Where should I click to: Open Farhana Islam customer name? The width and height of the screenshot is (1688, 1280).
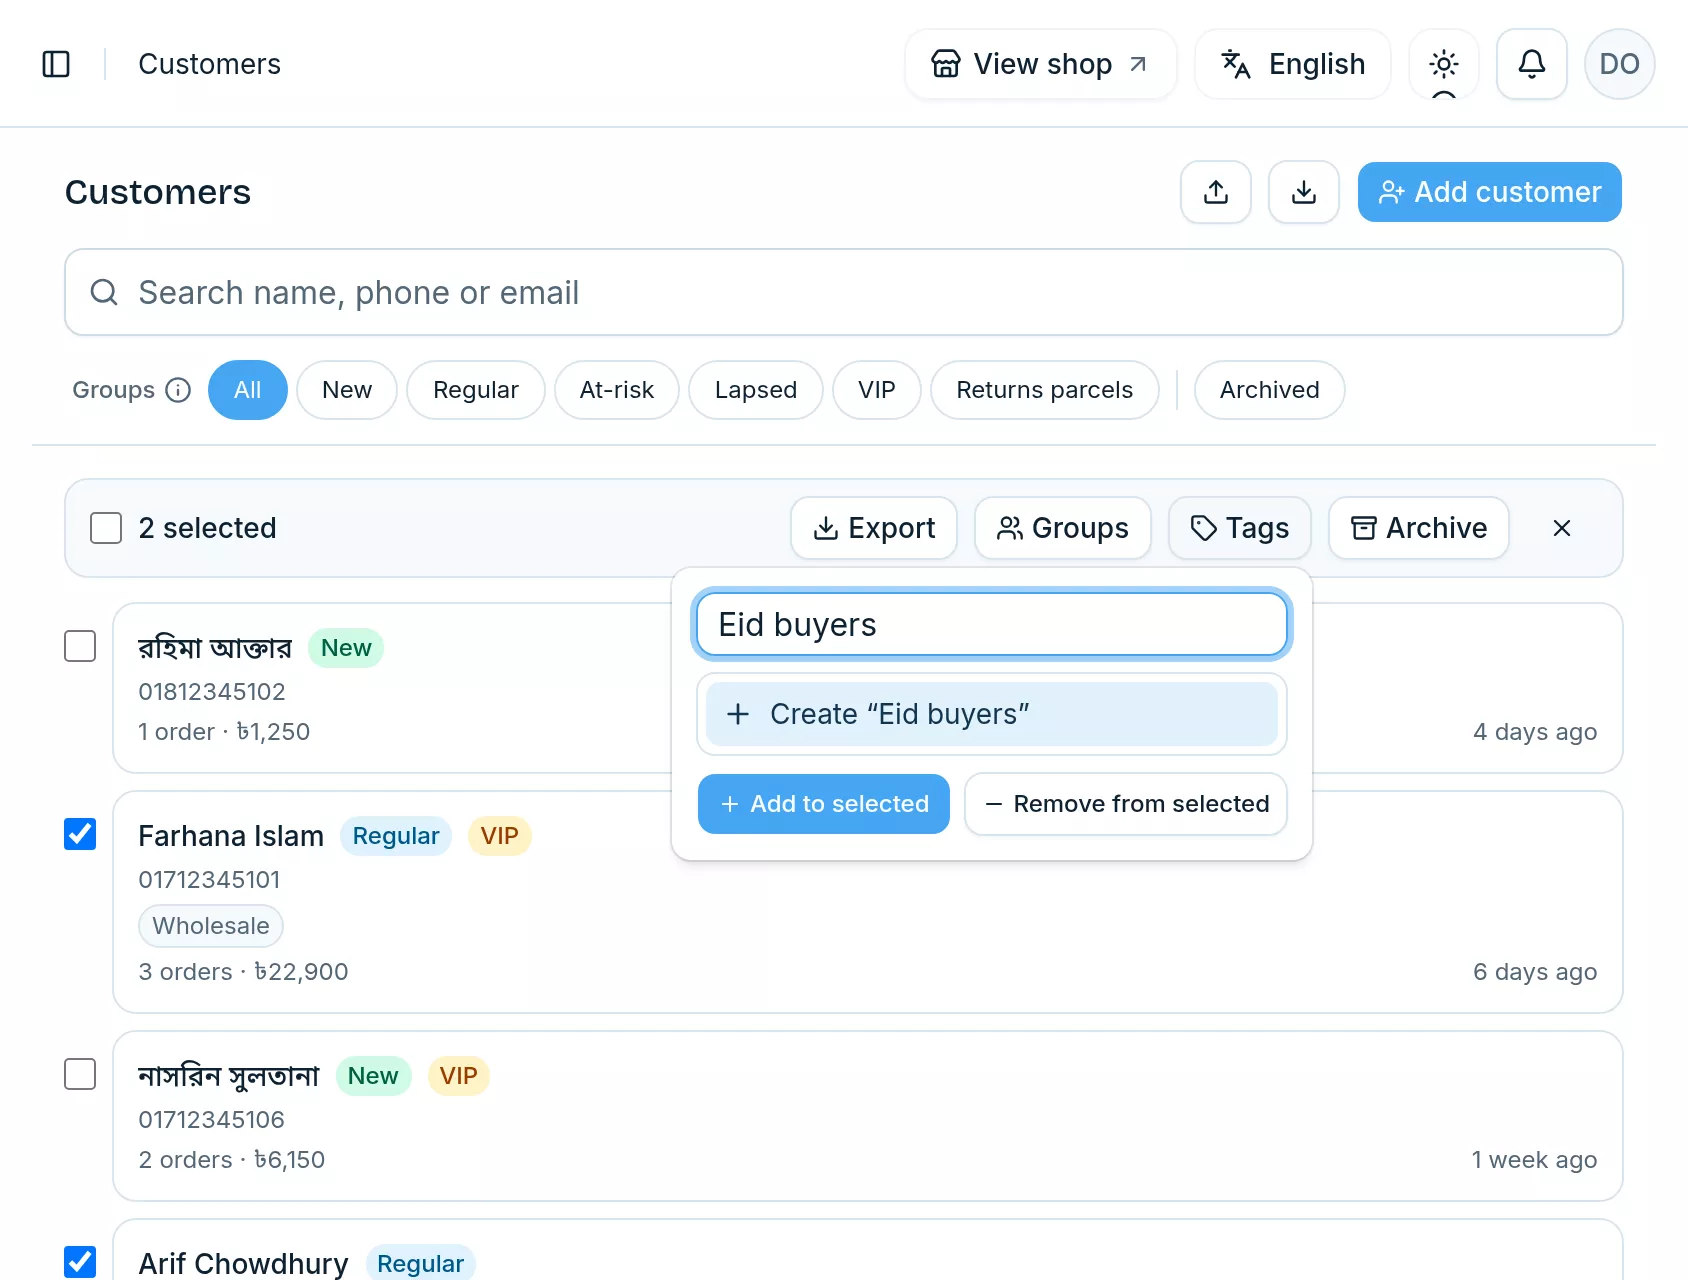pyautogui.click(x=231, y=836)
